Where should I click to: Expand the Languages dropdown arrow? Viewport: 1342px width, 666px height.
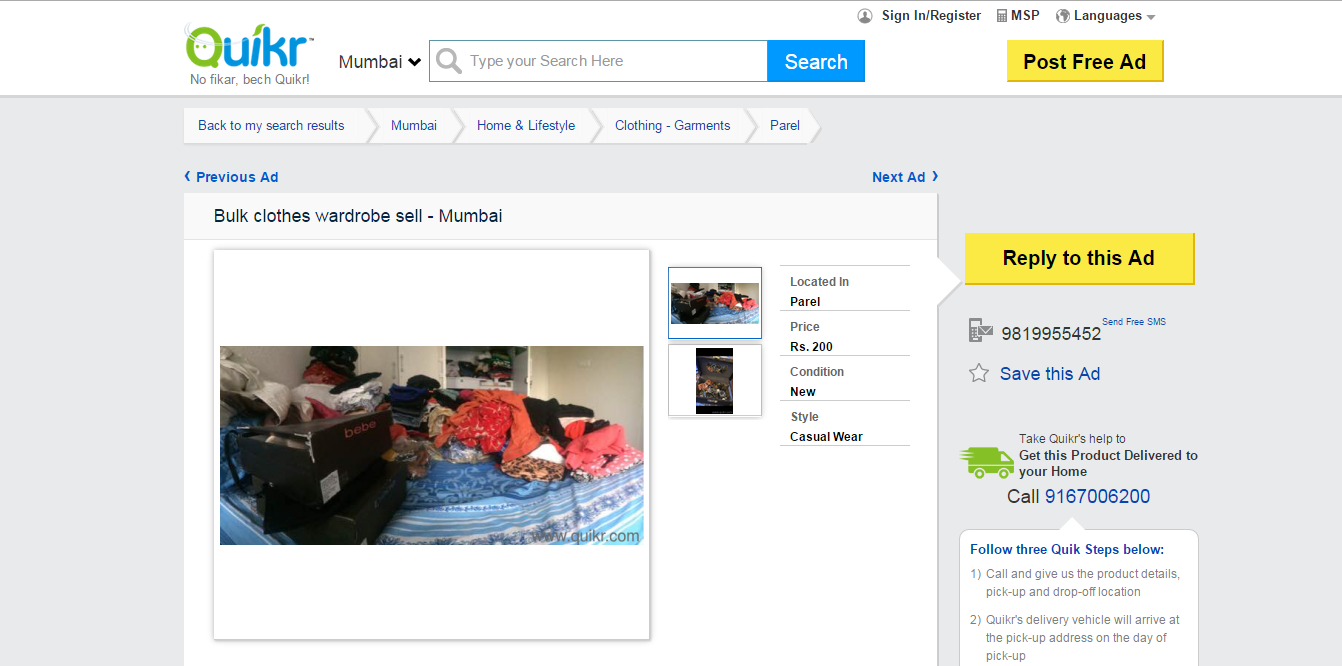[1151, 17]
